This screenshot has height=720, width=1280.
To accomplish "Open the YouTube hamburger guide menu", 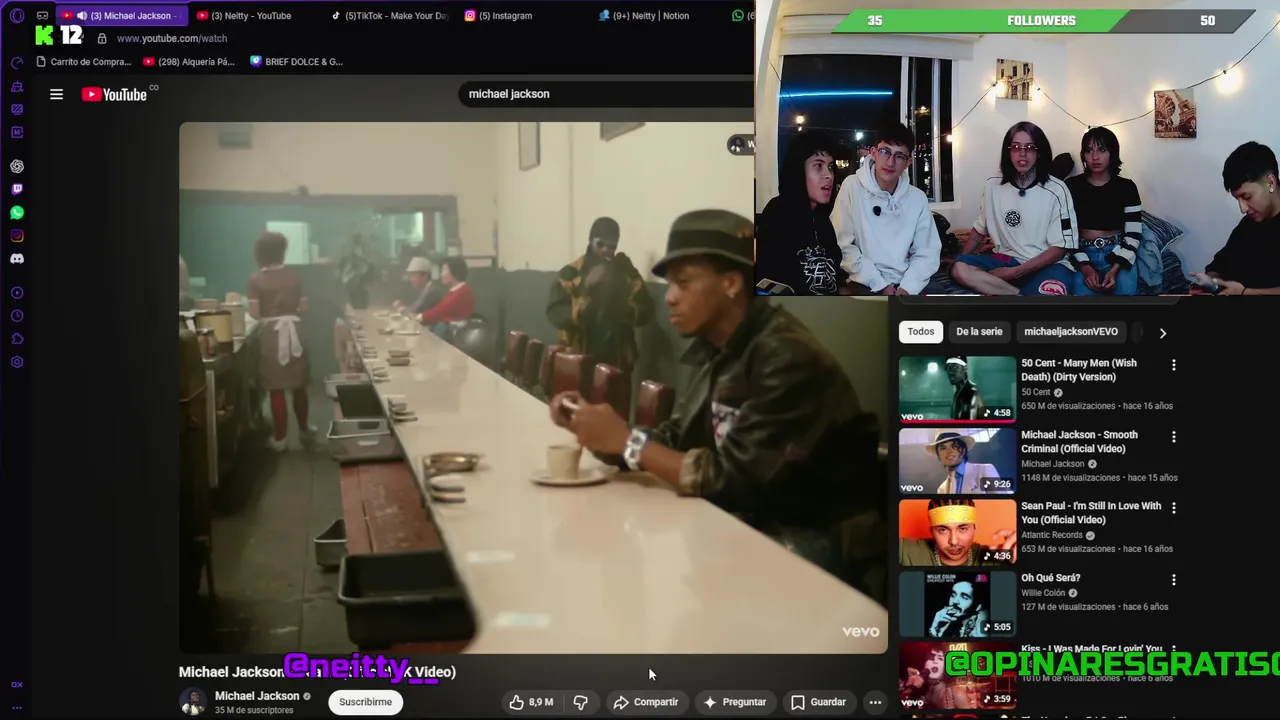I will tap(57, 94).
